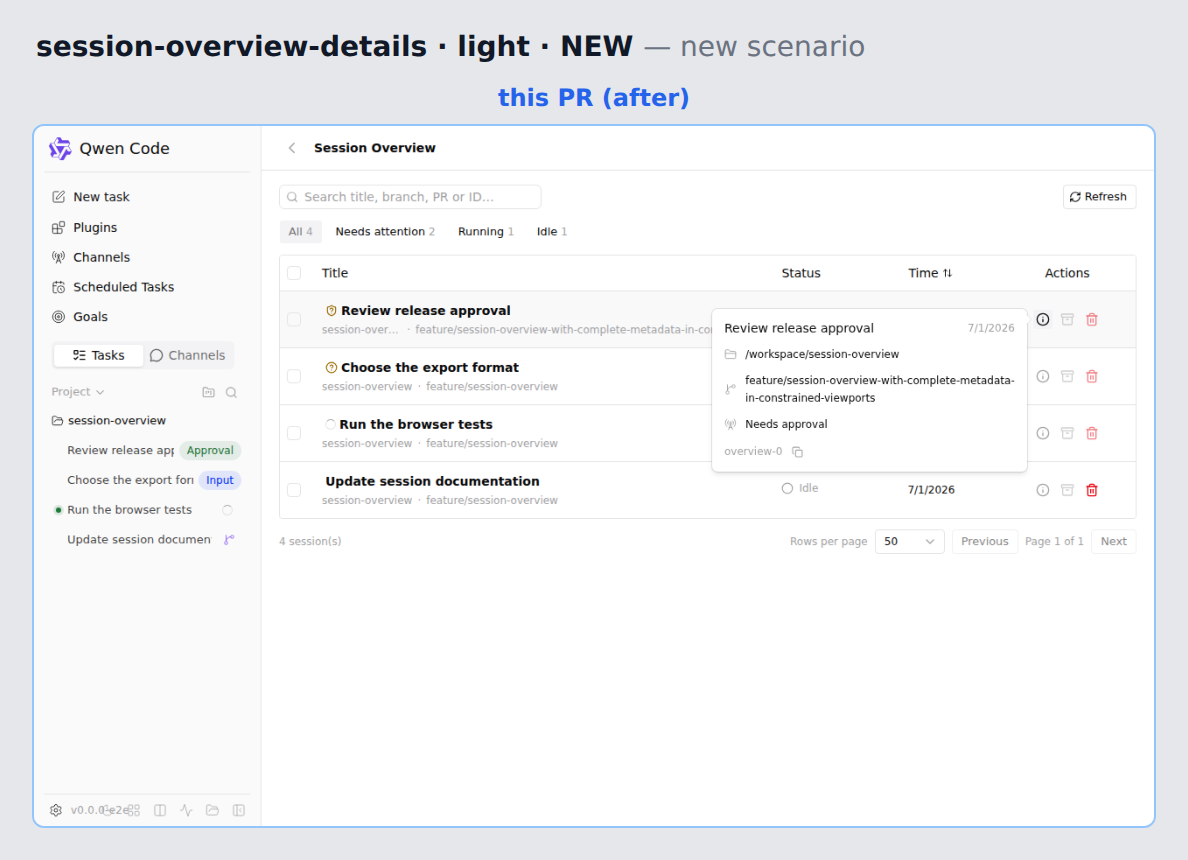Viewport: 1188px width, 860px height.
Task: Filter by Running sessions
Action: pos(486,232)
